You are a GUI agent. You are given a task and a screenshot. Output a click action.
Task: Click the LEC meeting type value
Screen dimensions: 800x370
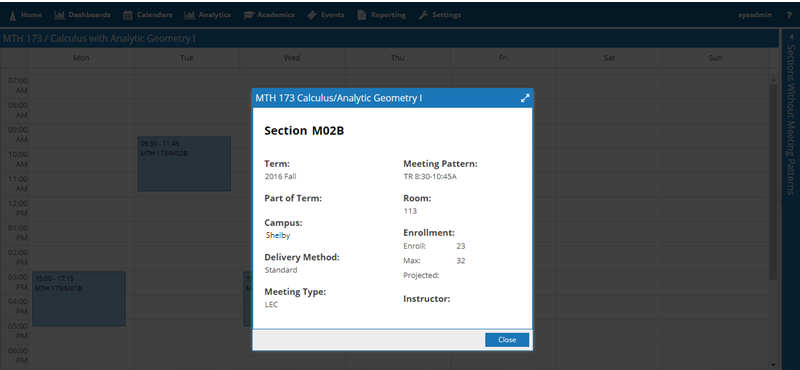pyautogui.click(x=271, y=305)
